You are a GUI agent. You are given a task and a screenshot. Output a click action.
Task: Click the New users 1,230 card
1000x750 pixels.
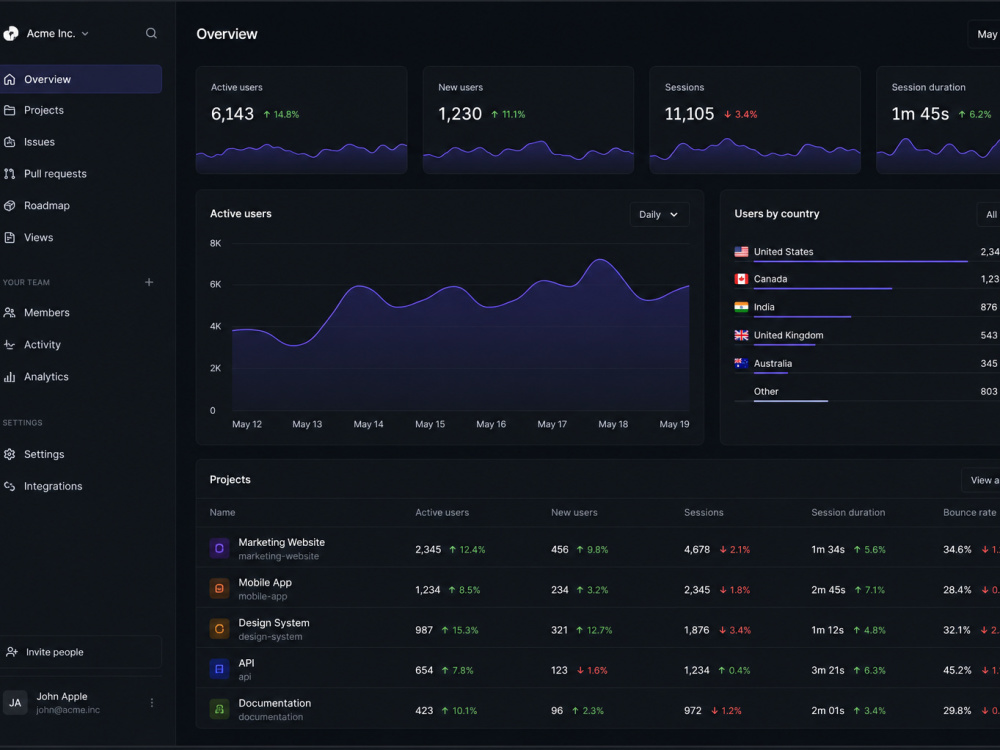tap(528, 120)
